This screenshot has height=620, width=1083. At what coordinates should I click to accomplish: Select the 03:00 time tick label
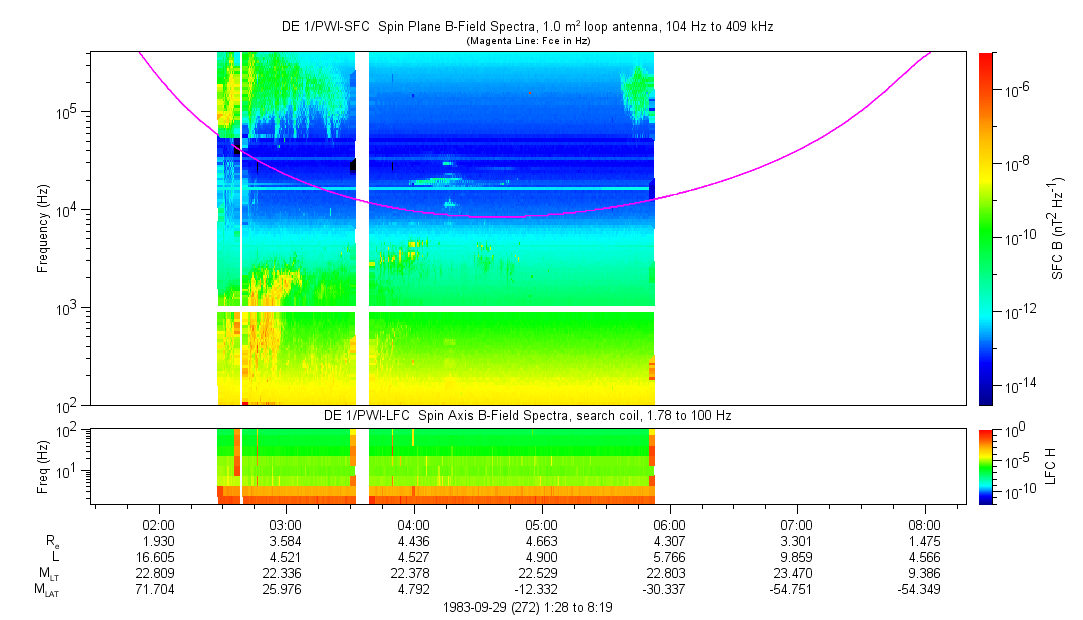coord(286,524)
